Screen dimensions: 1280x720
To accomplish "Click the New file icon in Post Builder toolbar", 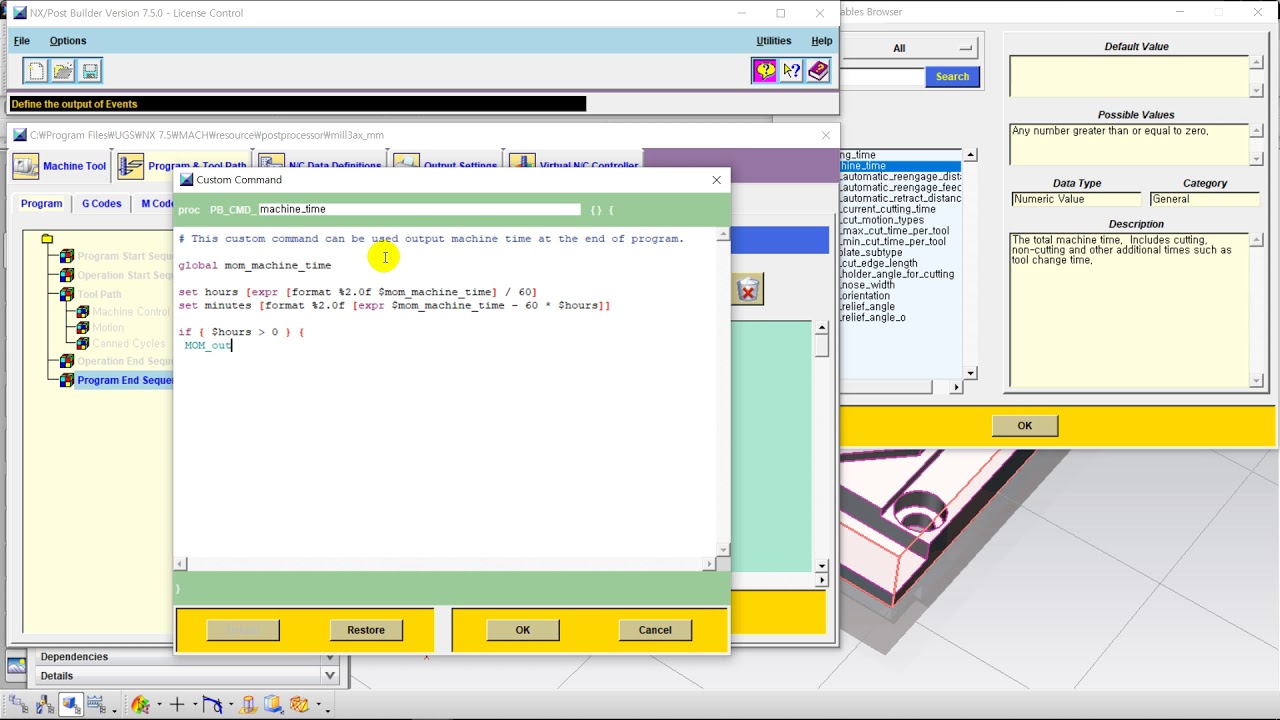I will click(x=36, y=70).
